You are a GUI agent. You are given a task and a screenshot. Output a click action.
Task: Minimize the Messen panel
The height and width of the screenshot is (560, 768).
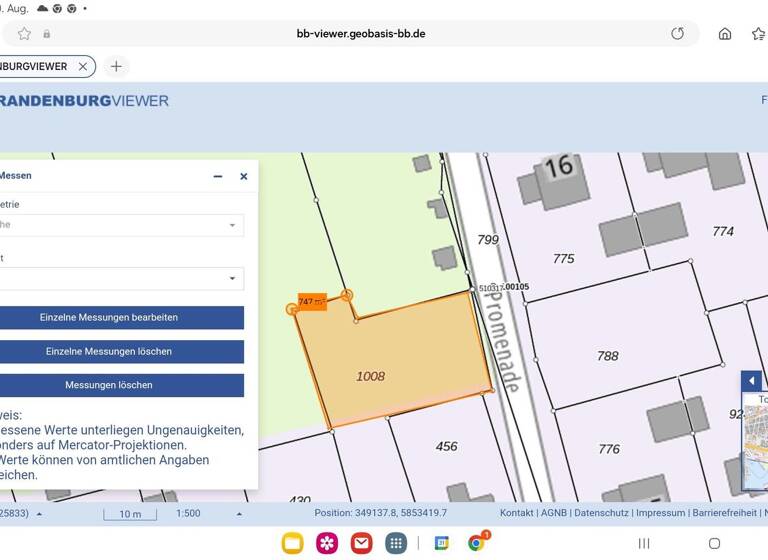pyautogui.click(x=218, y=176)
